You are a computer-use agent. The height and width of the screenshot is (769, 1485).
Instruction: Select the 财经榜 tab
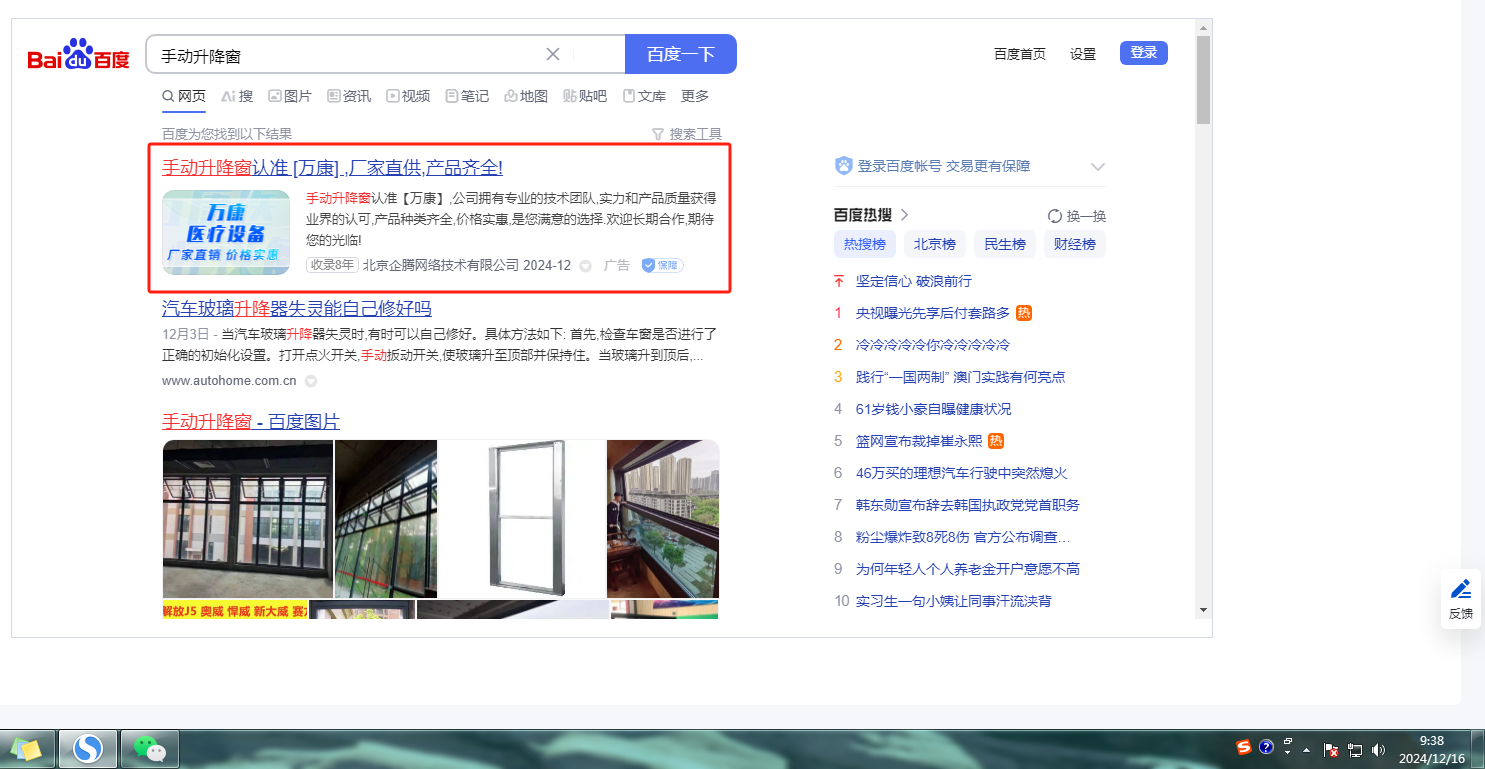click(1075, 244)
